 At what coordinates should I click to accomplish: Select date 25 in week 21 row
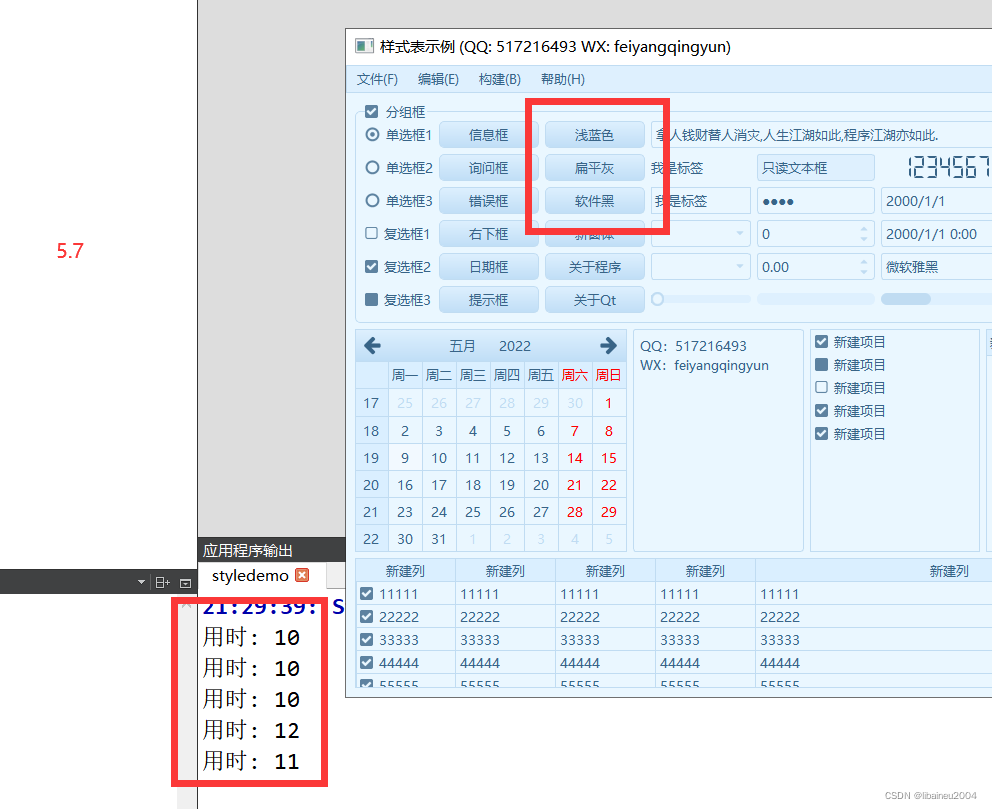pyautogui.click(x=473, y=512)
